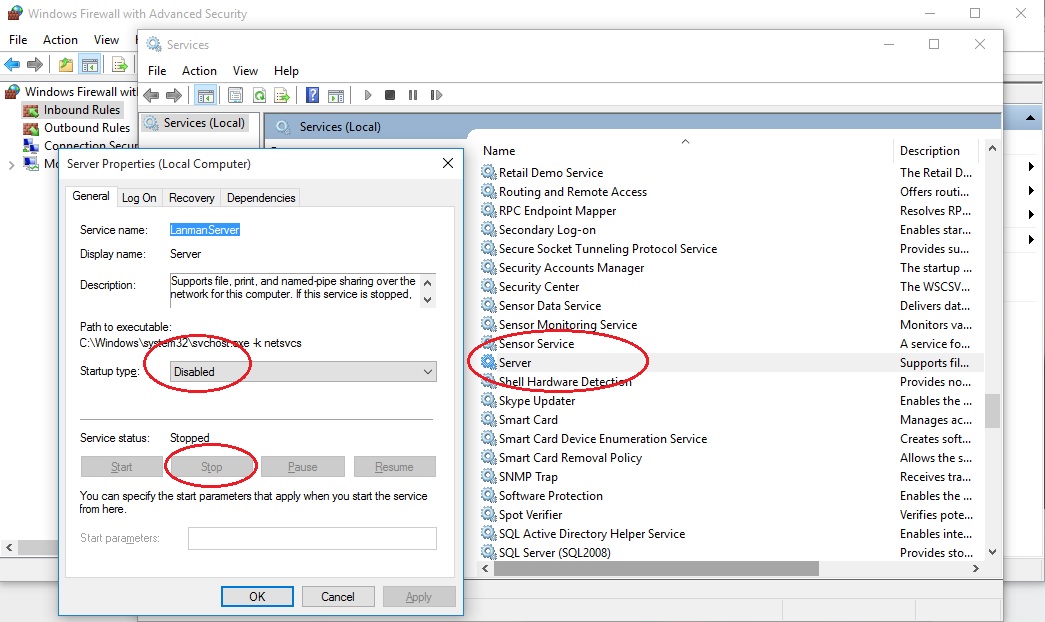Click the Properties icon in Services toolbar
Screen dimensions: 1045x622
[x=236, y=95]
